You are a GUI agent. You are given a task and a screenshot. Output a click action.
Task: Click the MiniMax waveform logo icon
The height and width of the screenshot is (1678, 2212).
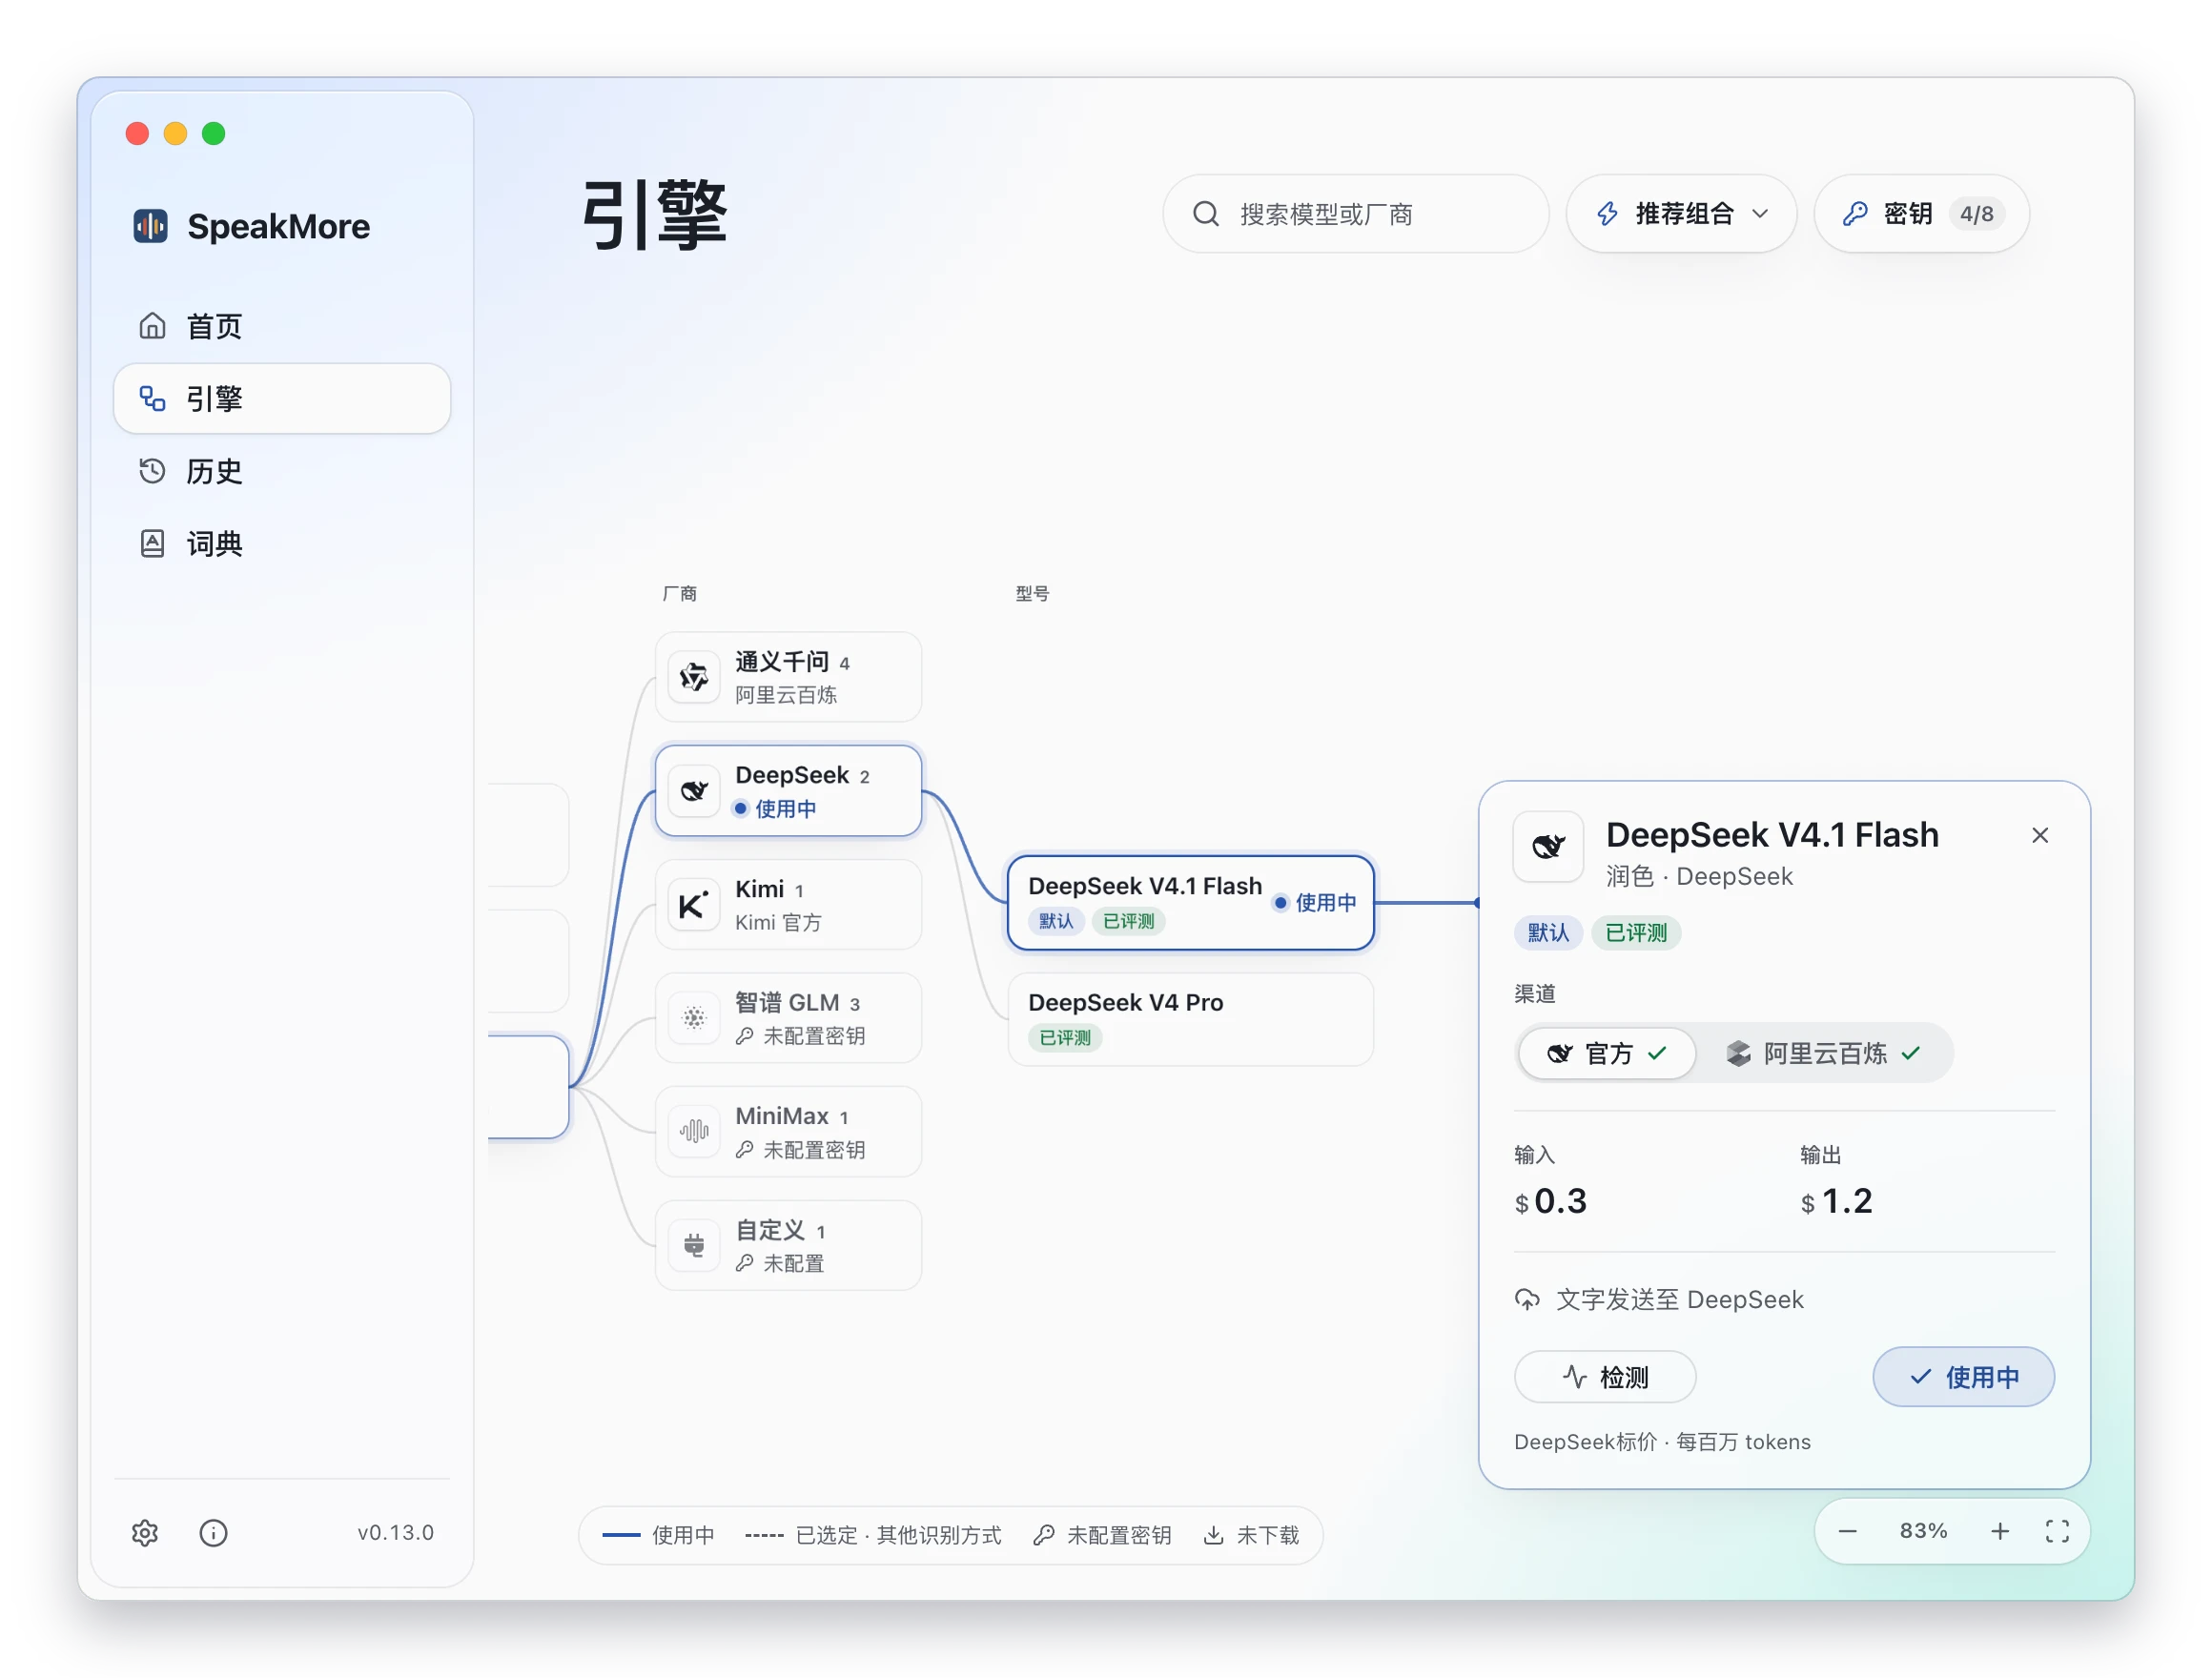coord(694,1131)
